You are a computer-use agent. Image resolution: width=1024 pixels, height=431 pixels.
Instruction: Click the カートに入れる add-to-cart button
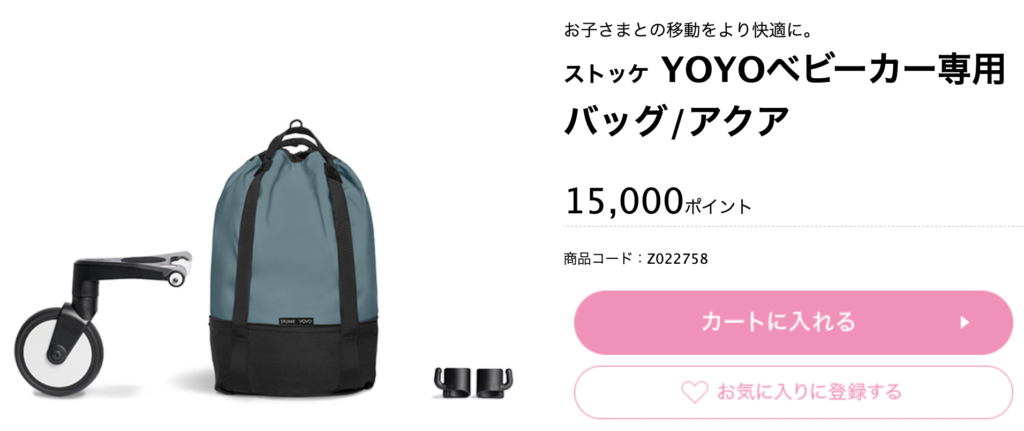[x=793, y=323]
